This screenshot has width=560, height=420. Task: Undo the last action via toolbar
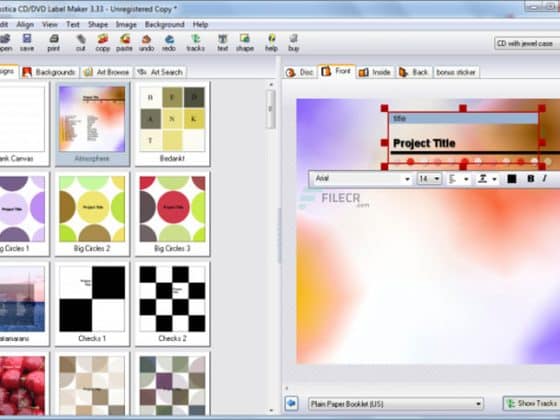(146, 42)
